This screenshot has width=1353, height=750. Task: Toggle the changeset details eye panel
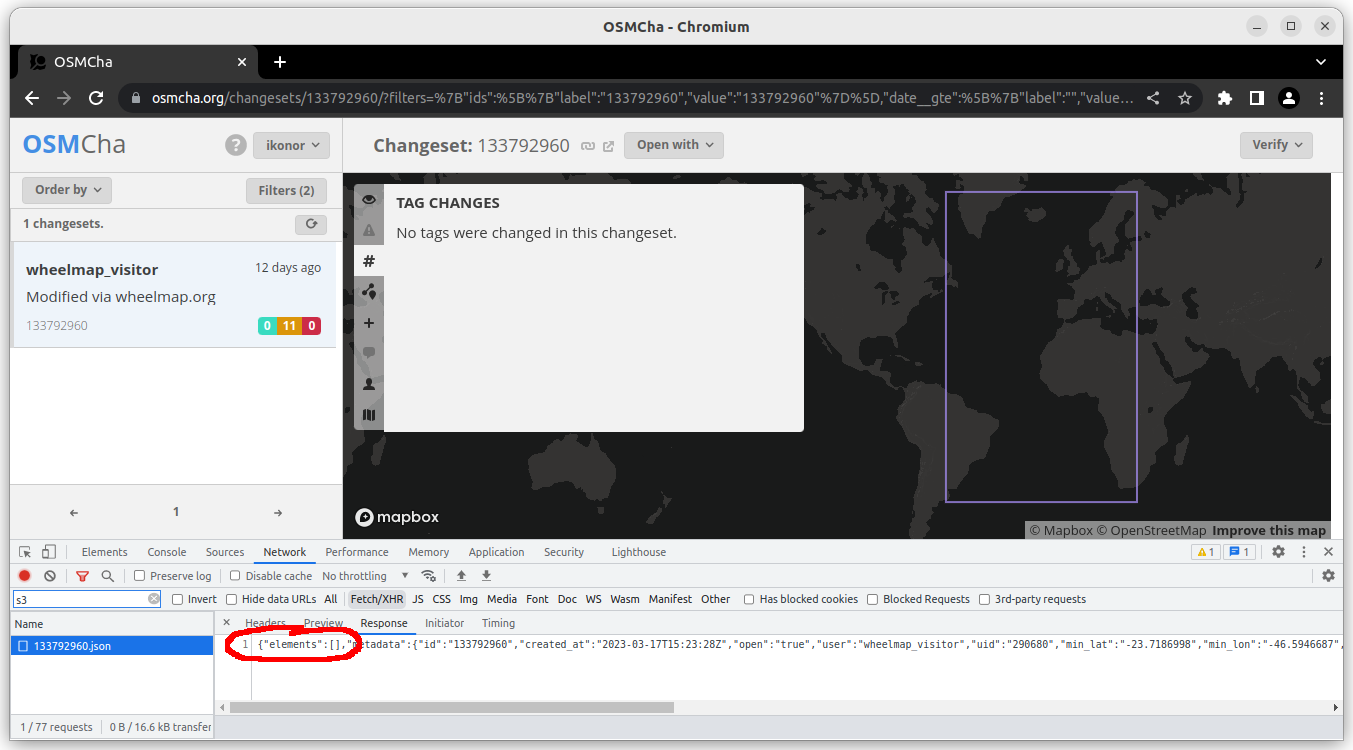pos(369,199)
